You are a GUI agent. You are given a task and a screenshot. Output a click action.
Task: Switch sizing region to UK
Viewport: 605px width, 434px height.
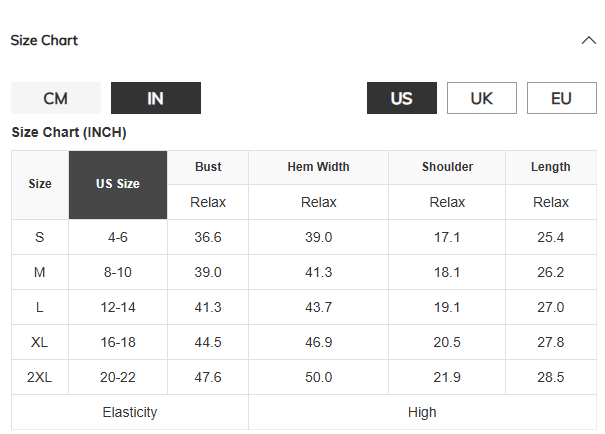[481, 98]
